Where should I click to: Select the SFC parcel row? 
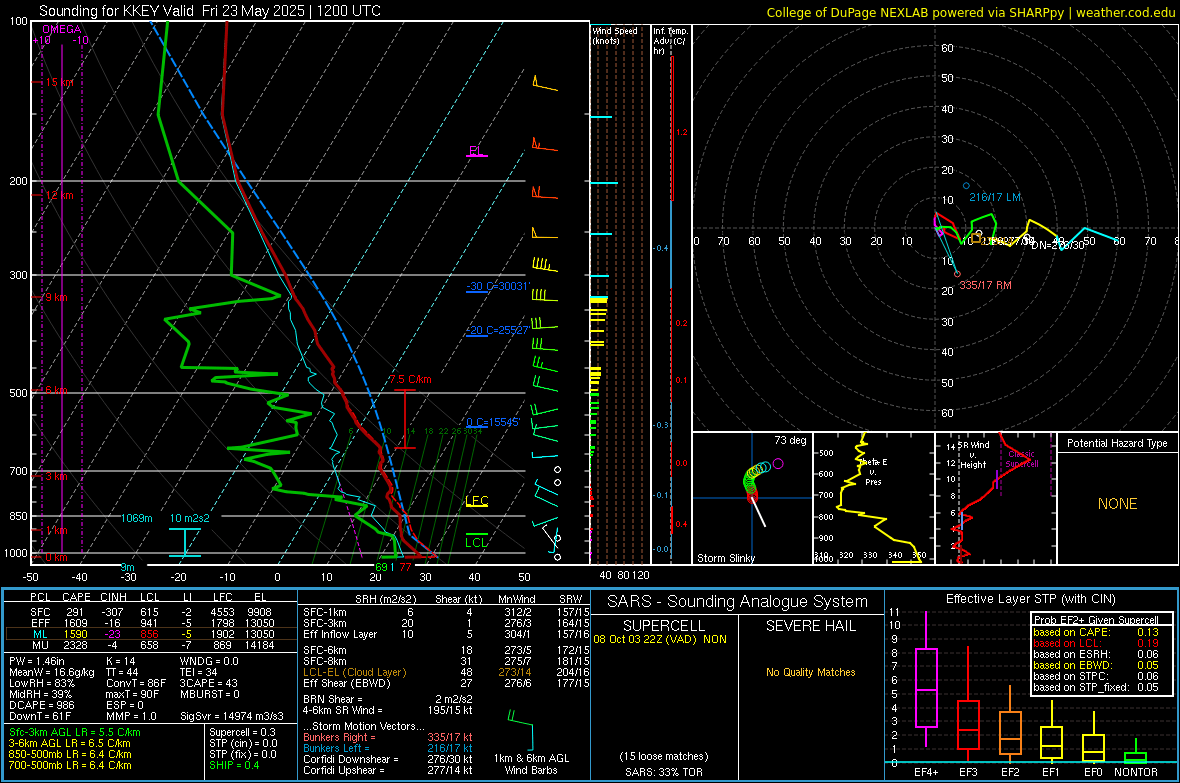[x=151, y=612]
